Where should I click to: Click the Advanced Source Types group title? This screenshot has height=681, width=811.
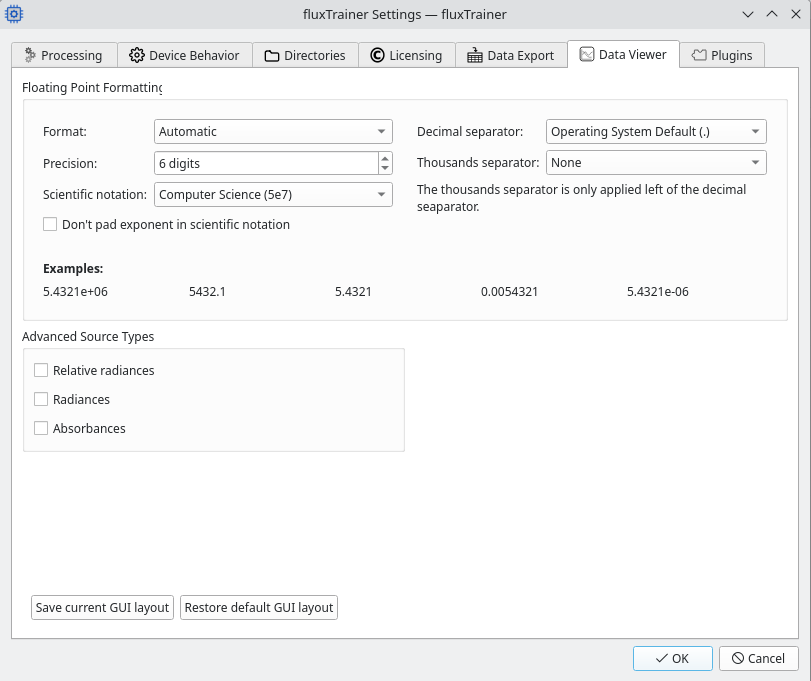88,337
